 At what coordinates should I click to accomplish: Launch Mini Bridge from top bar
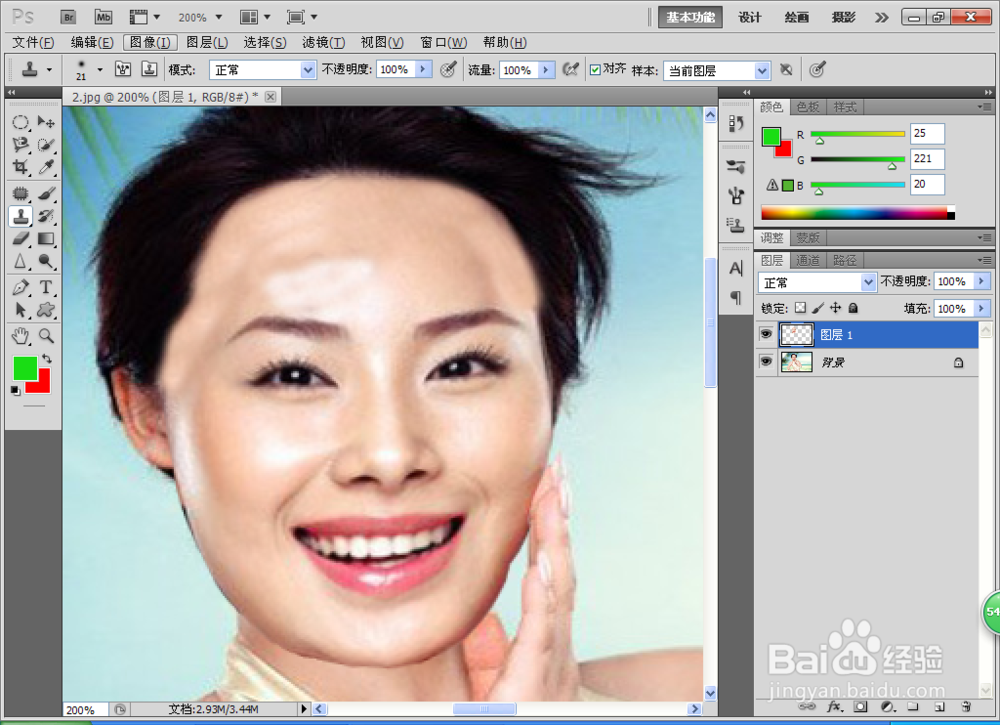click(103, 17)
